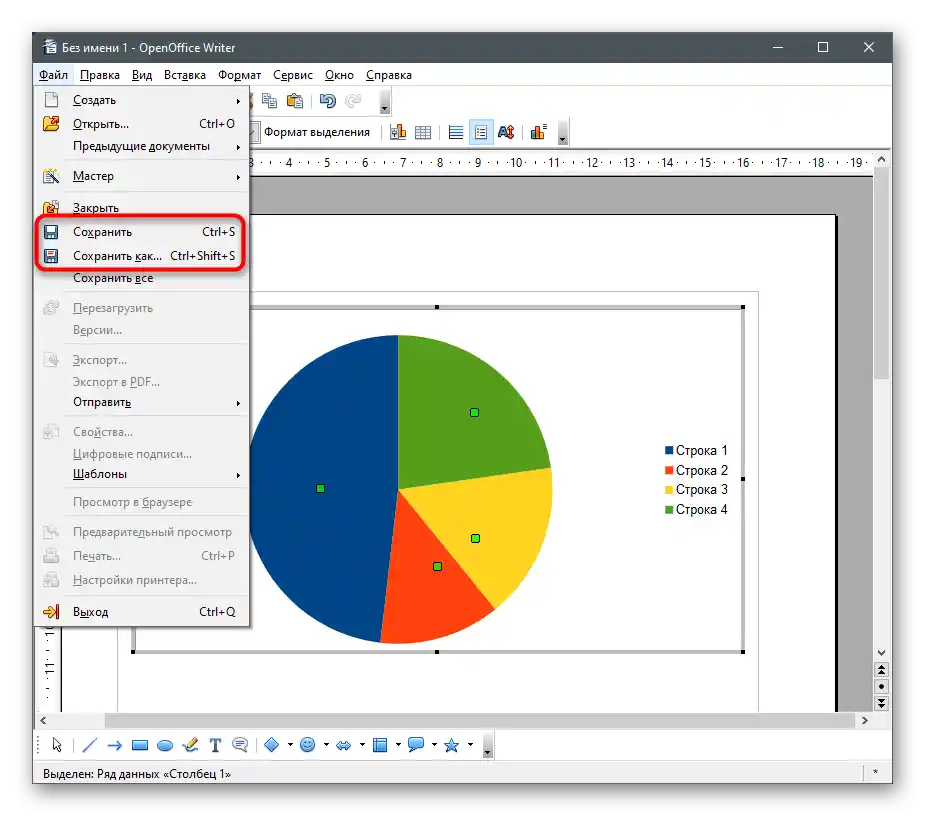
Task: Select the Rectangle drawing tool
Action: (x=140, y=745)
